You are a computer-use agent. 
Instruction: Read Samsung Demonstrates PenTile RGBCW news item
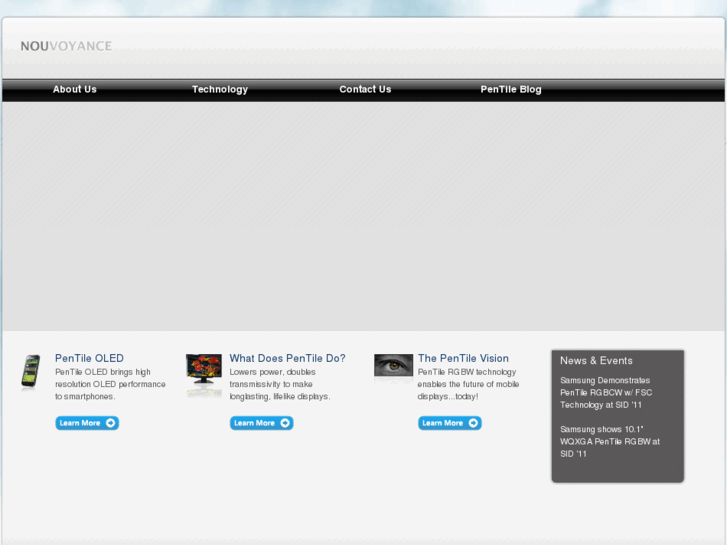coord(606,392)
